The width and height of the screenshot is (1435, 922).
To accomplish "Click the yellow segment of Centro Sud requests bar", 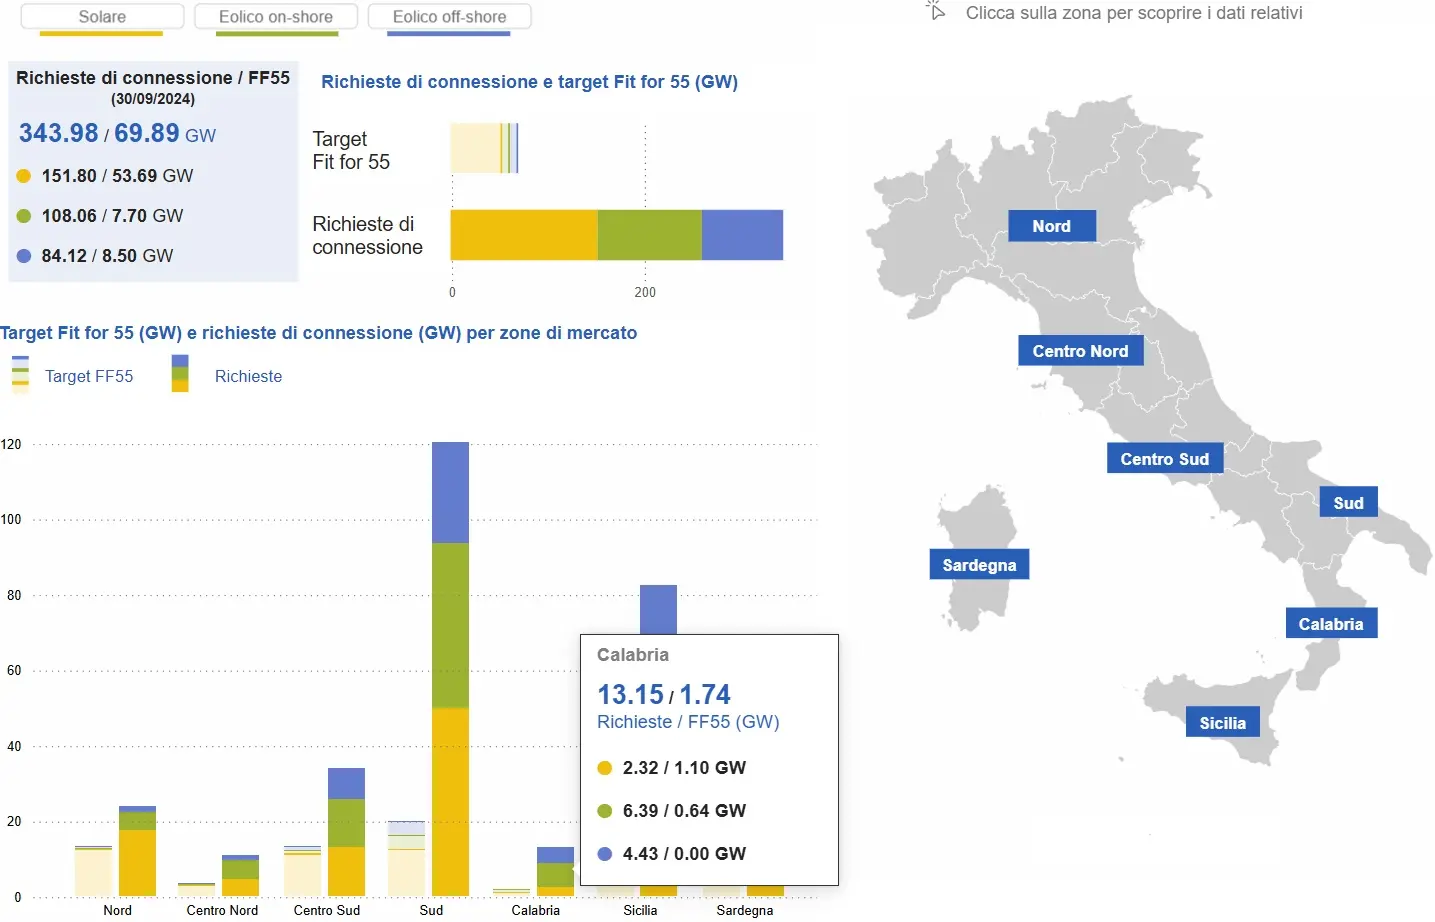I will [x=346, y=871].
